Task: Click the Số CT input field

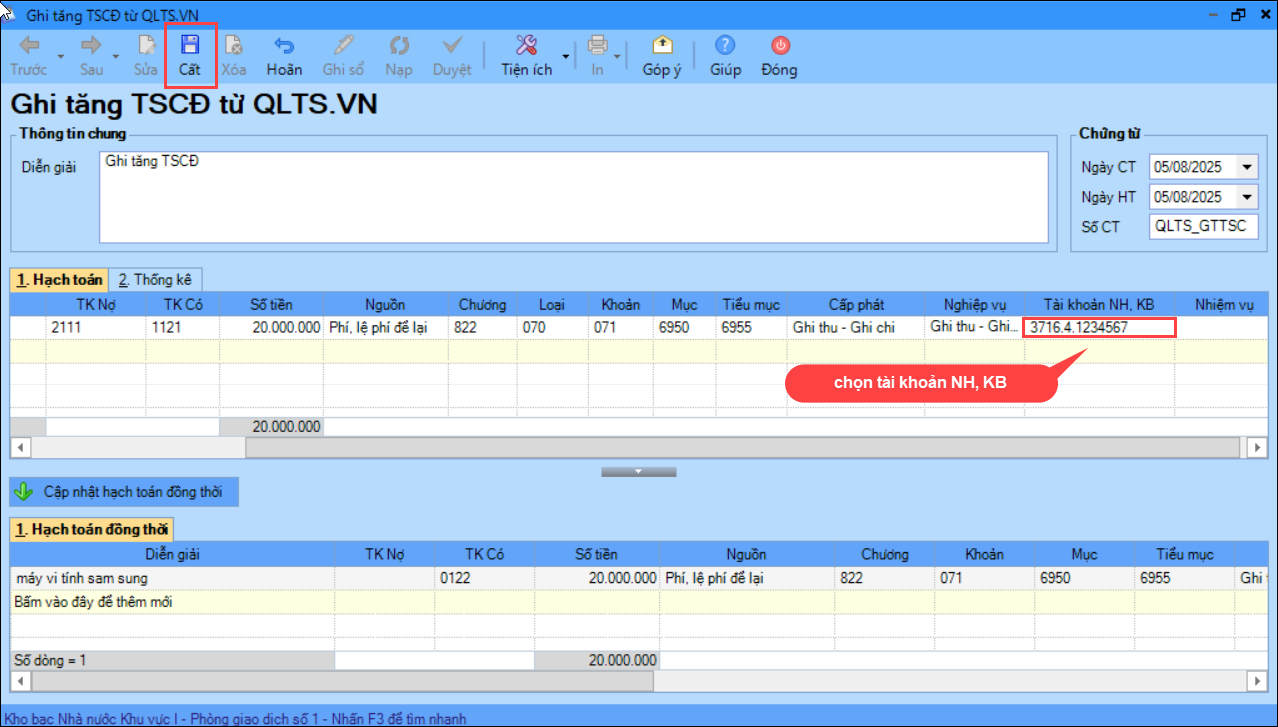Action: pos(1204,226)
